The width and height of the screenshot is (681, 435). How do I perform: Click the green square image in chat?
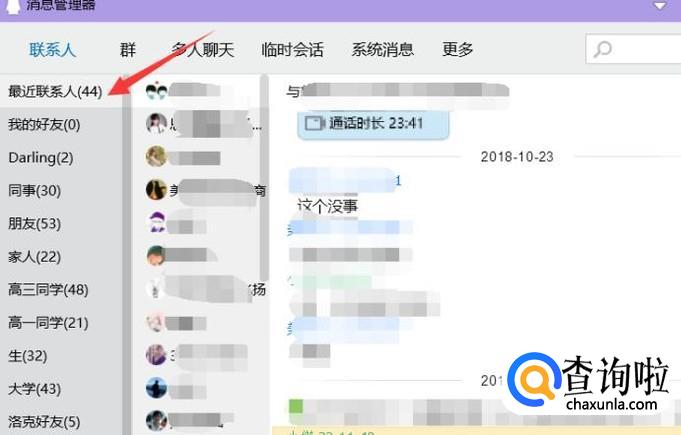coord(296,406)
